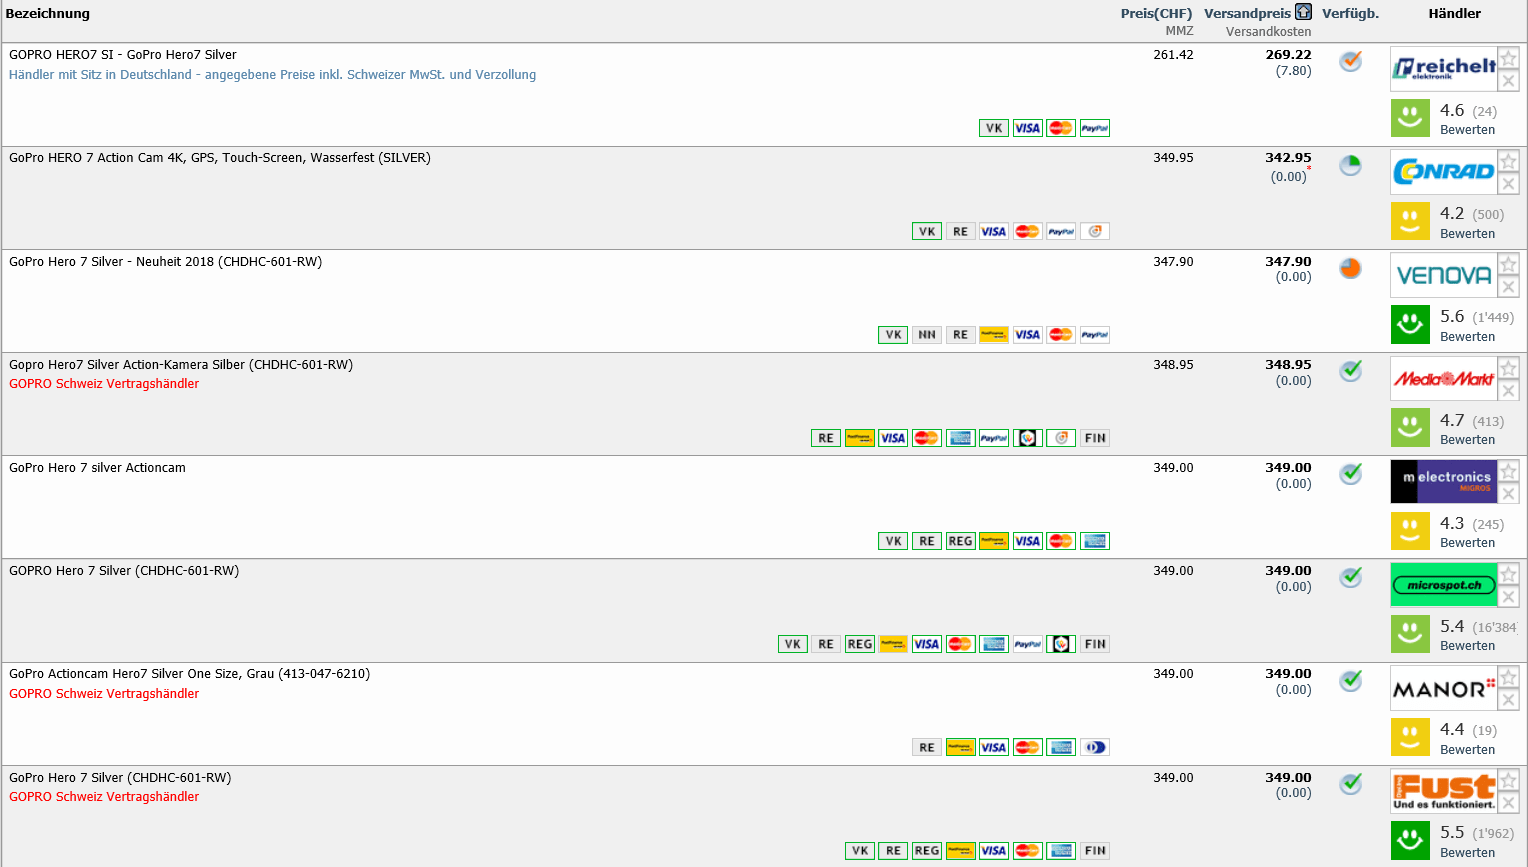Open the reichelt elektronik dealer logo
This screenshot has width=1528, height=867.
1444,69
